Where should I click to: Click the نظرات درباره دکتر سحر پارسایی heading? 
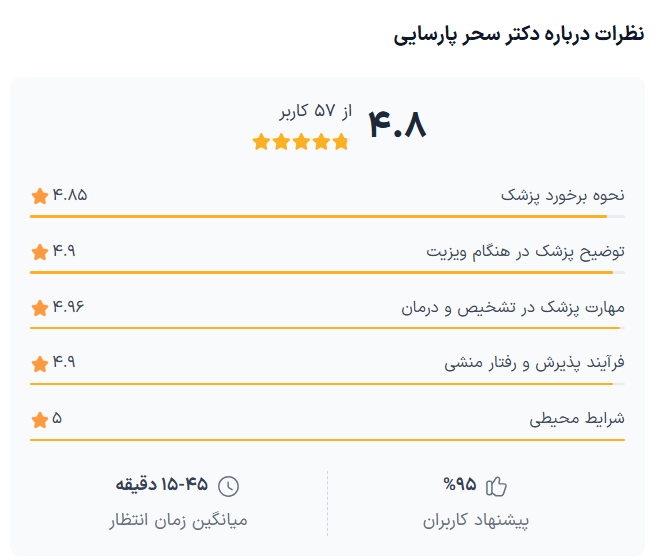pos(519,35)
